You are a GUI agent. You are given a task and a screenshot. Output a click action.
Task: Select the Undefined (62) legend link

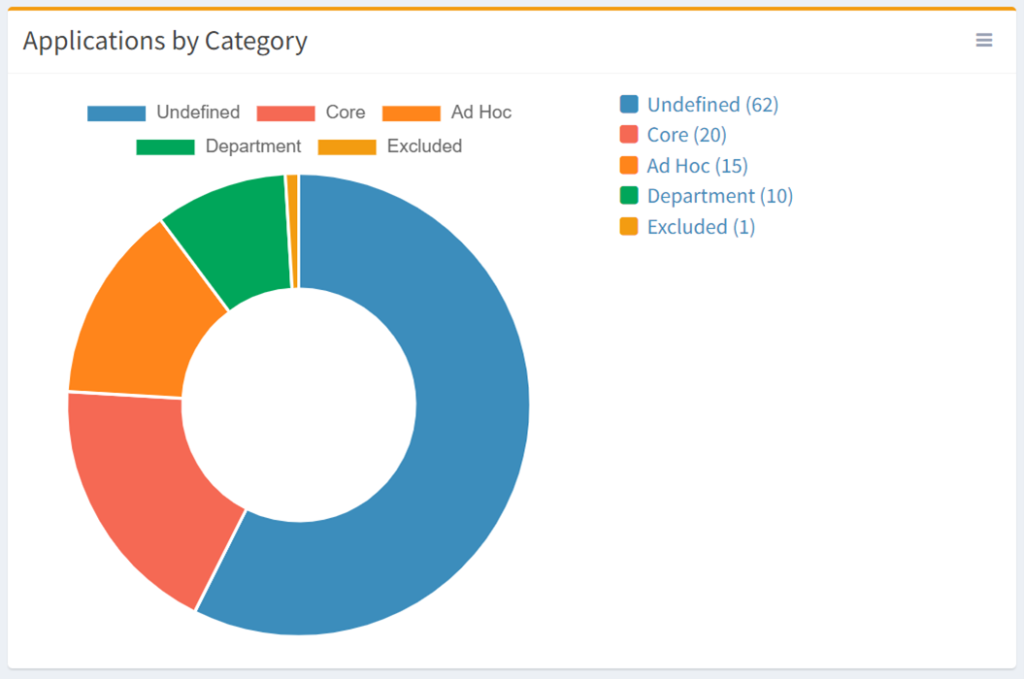712,104
